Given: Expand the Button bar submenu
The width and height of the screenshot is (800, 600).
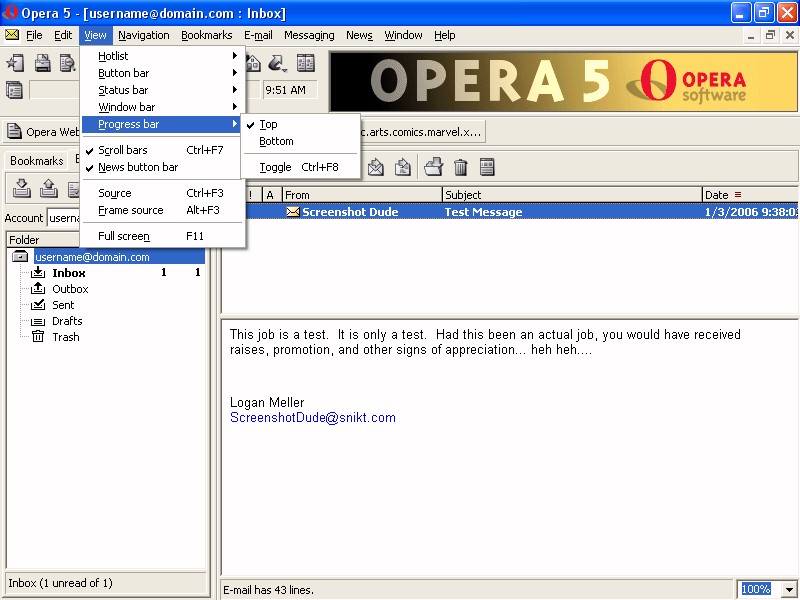Looking at the screenshot, I should 161,73.
